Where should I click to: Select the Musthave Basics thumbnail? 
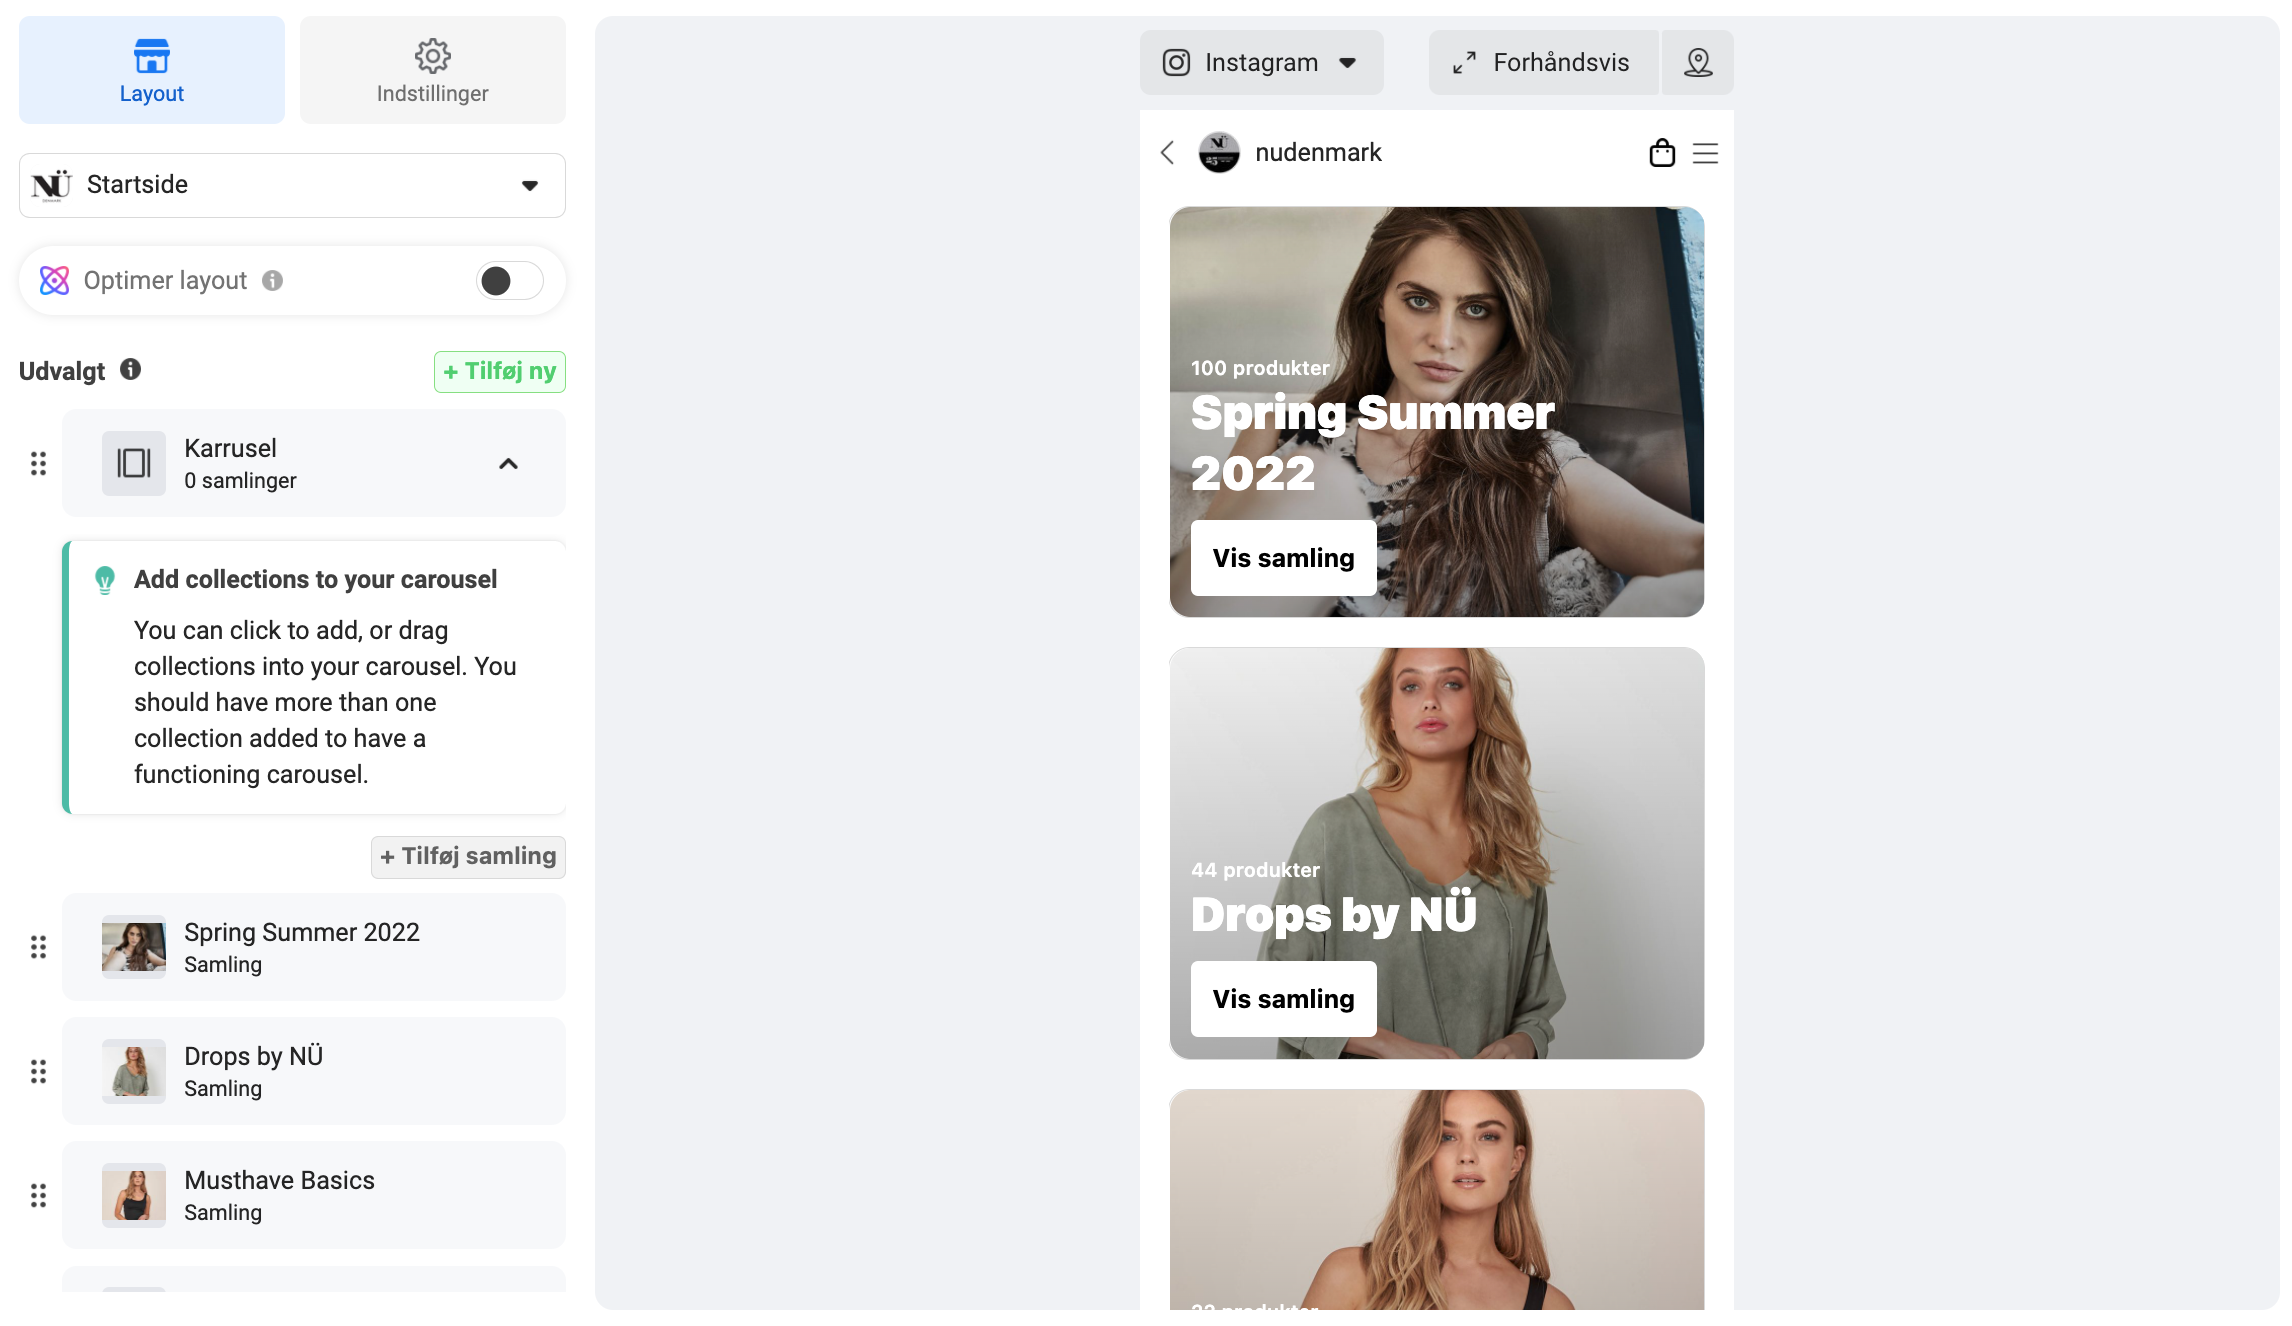(x=134, y=1195)
